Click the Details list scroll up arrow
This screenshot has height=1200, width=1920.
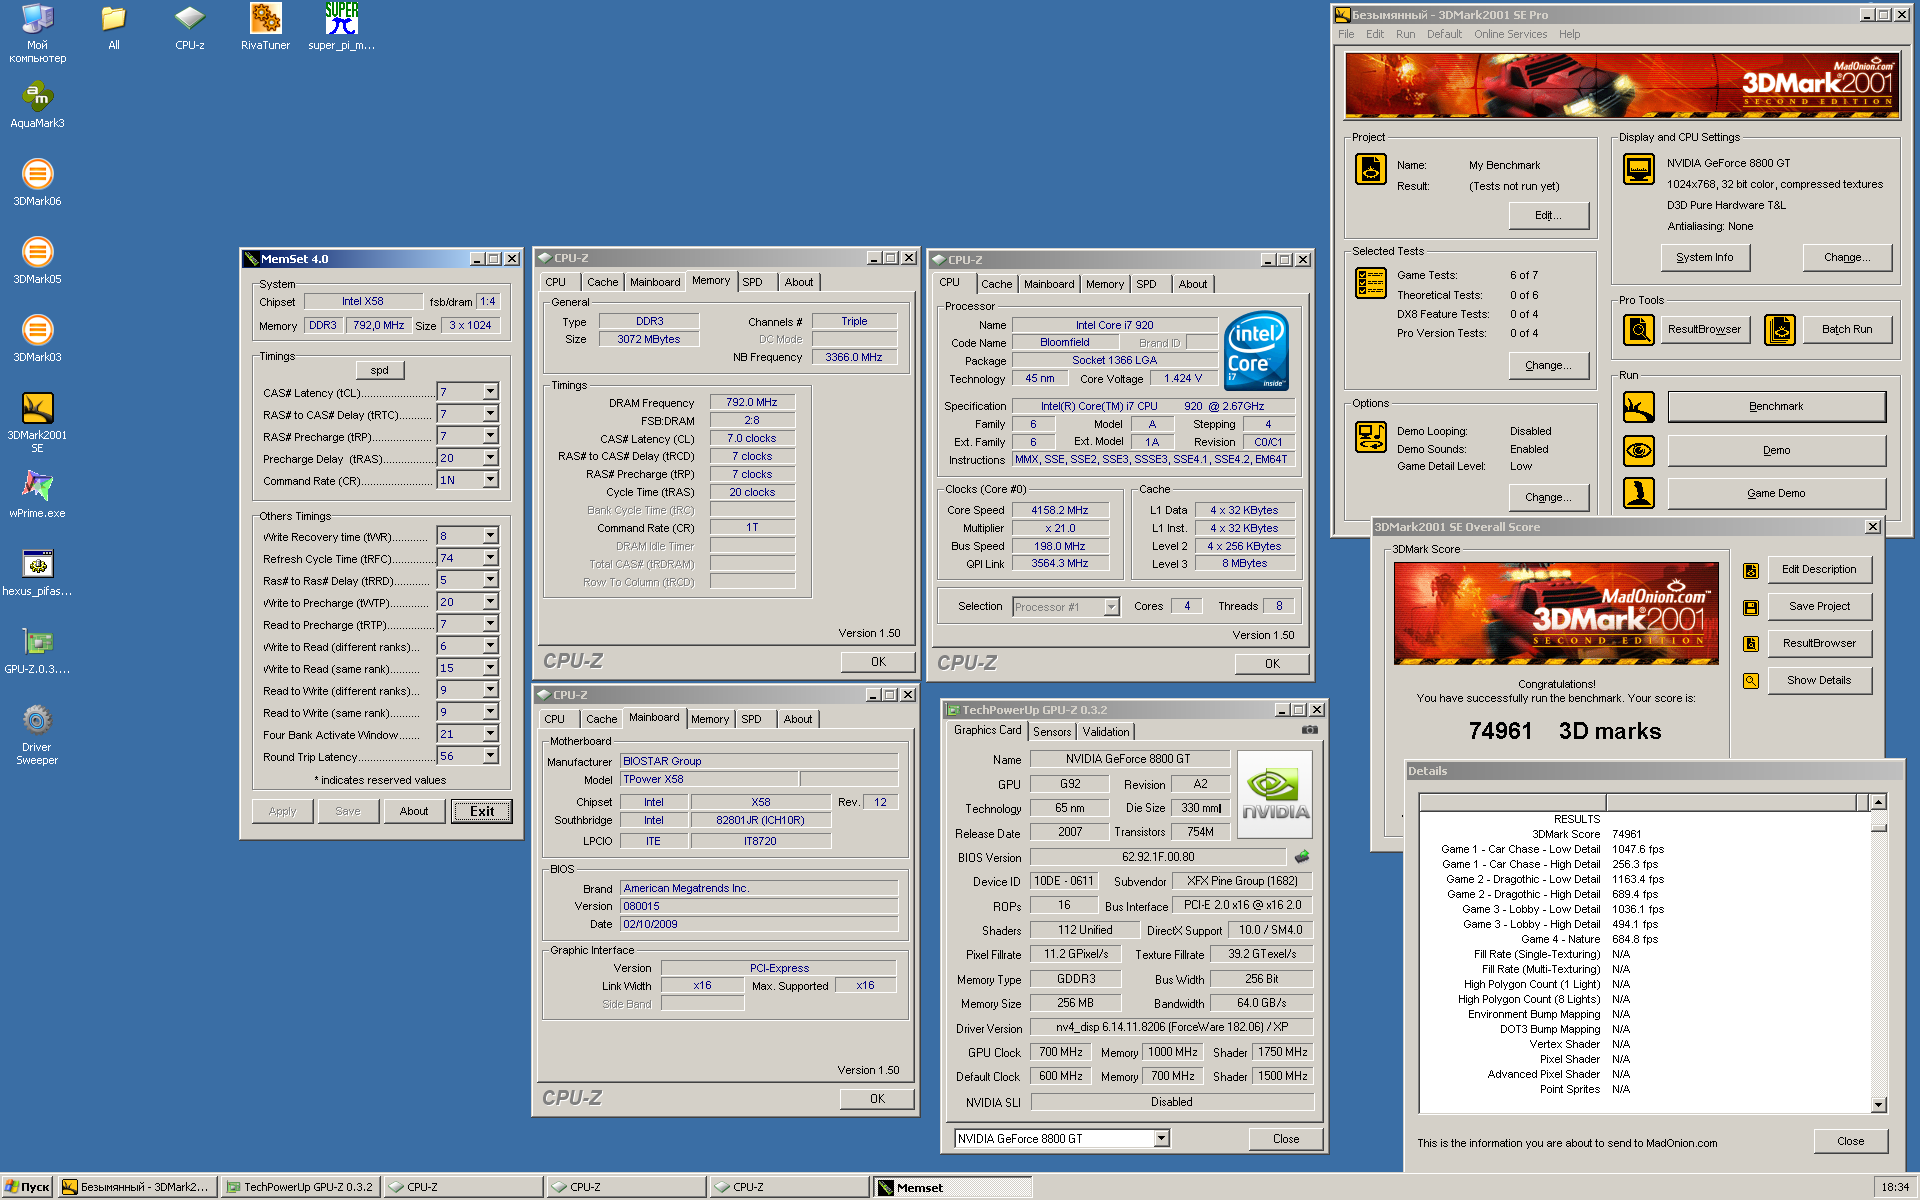[1878, 802]
